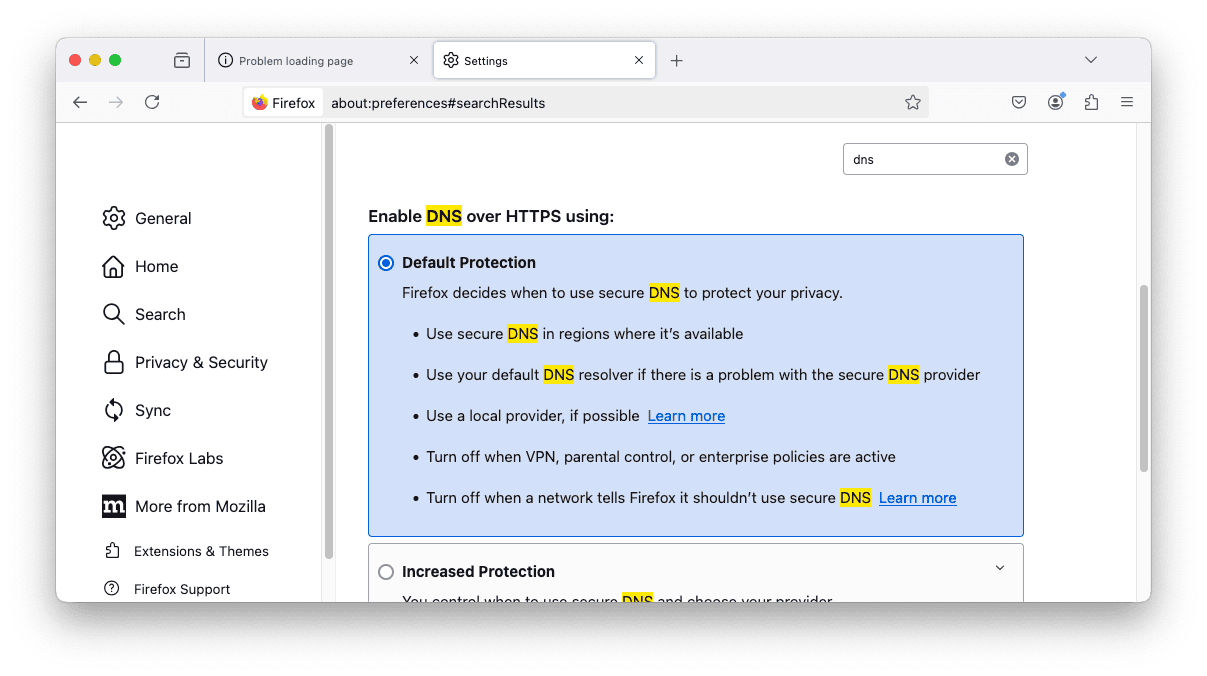Choose Increased Protection mode
Viewport: 1207px width, 676px height.
[386, 571]
